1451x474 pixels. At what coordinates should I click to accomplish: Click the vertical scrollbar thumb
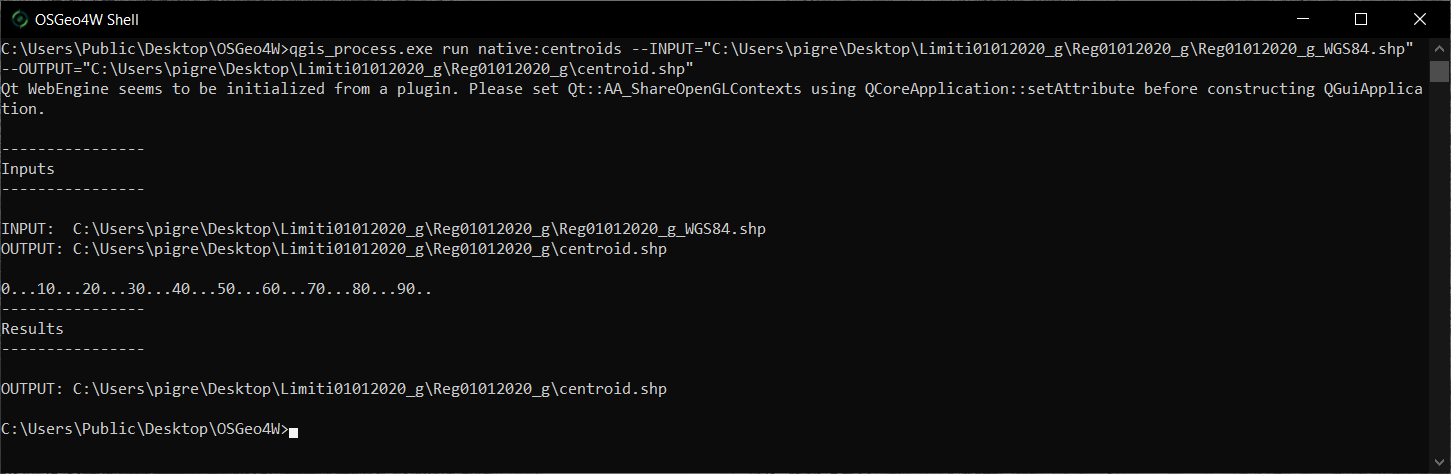(1439, 71)
